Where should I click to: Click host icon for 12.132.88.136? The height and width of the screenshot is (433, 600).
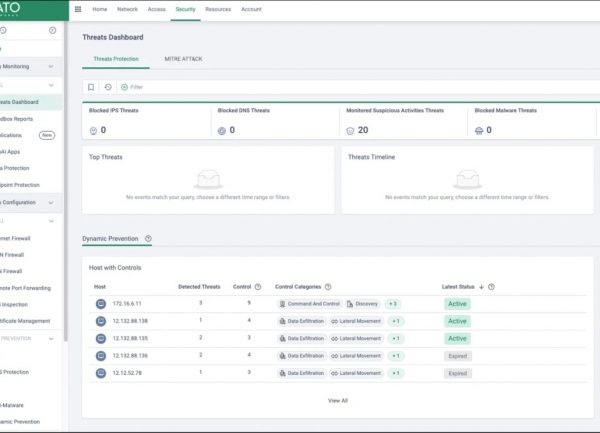pyautogui.click(x=101, y=356)
